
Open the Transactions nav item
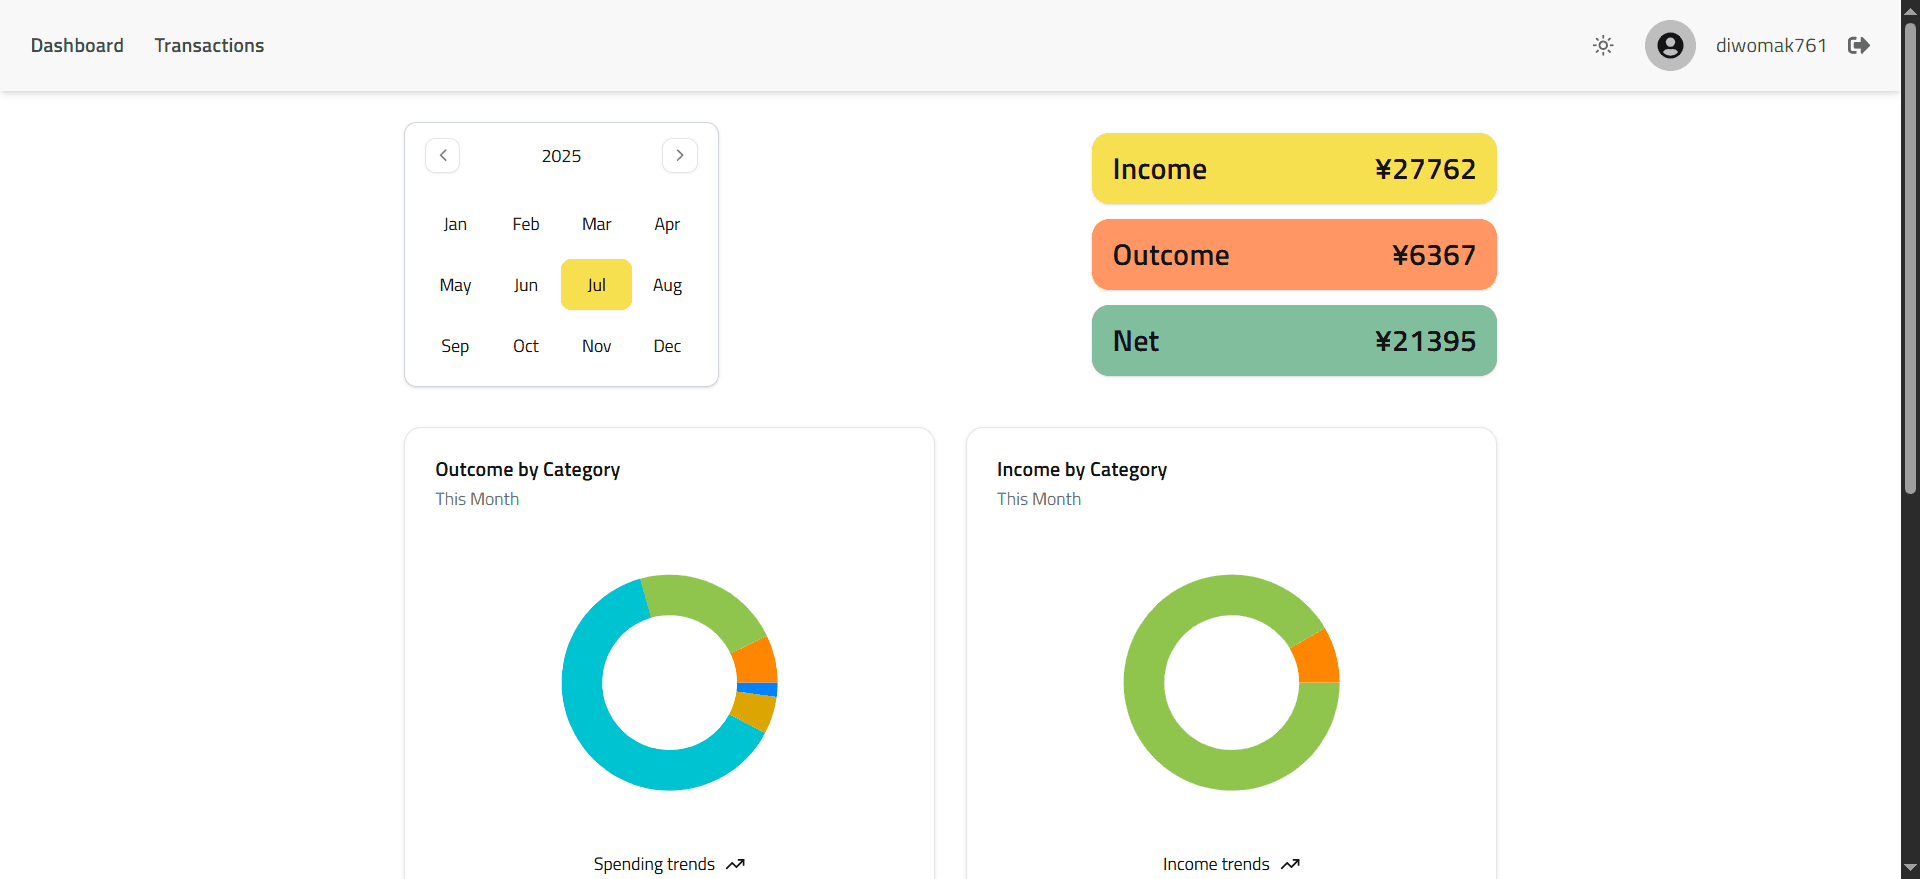[x=209, y=46]
